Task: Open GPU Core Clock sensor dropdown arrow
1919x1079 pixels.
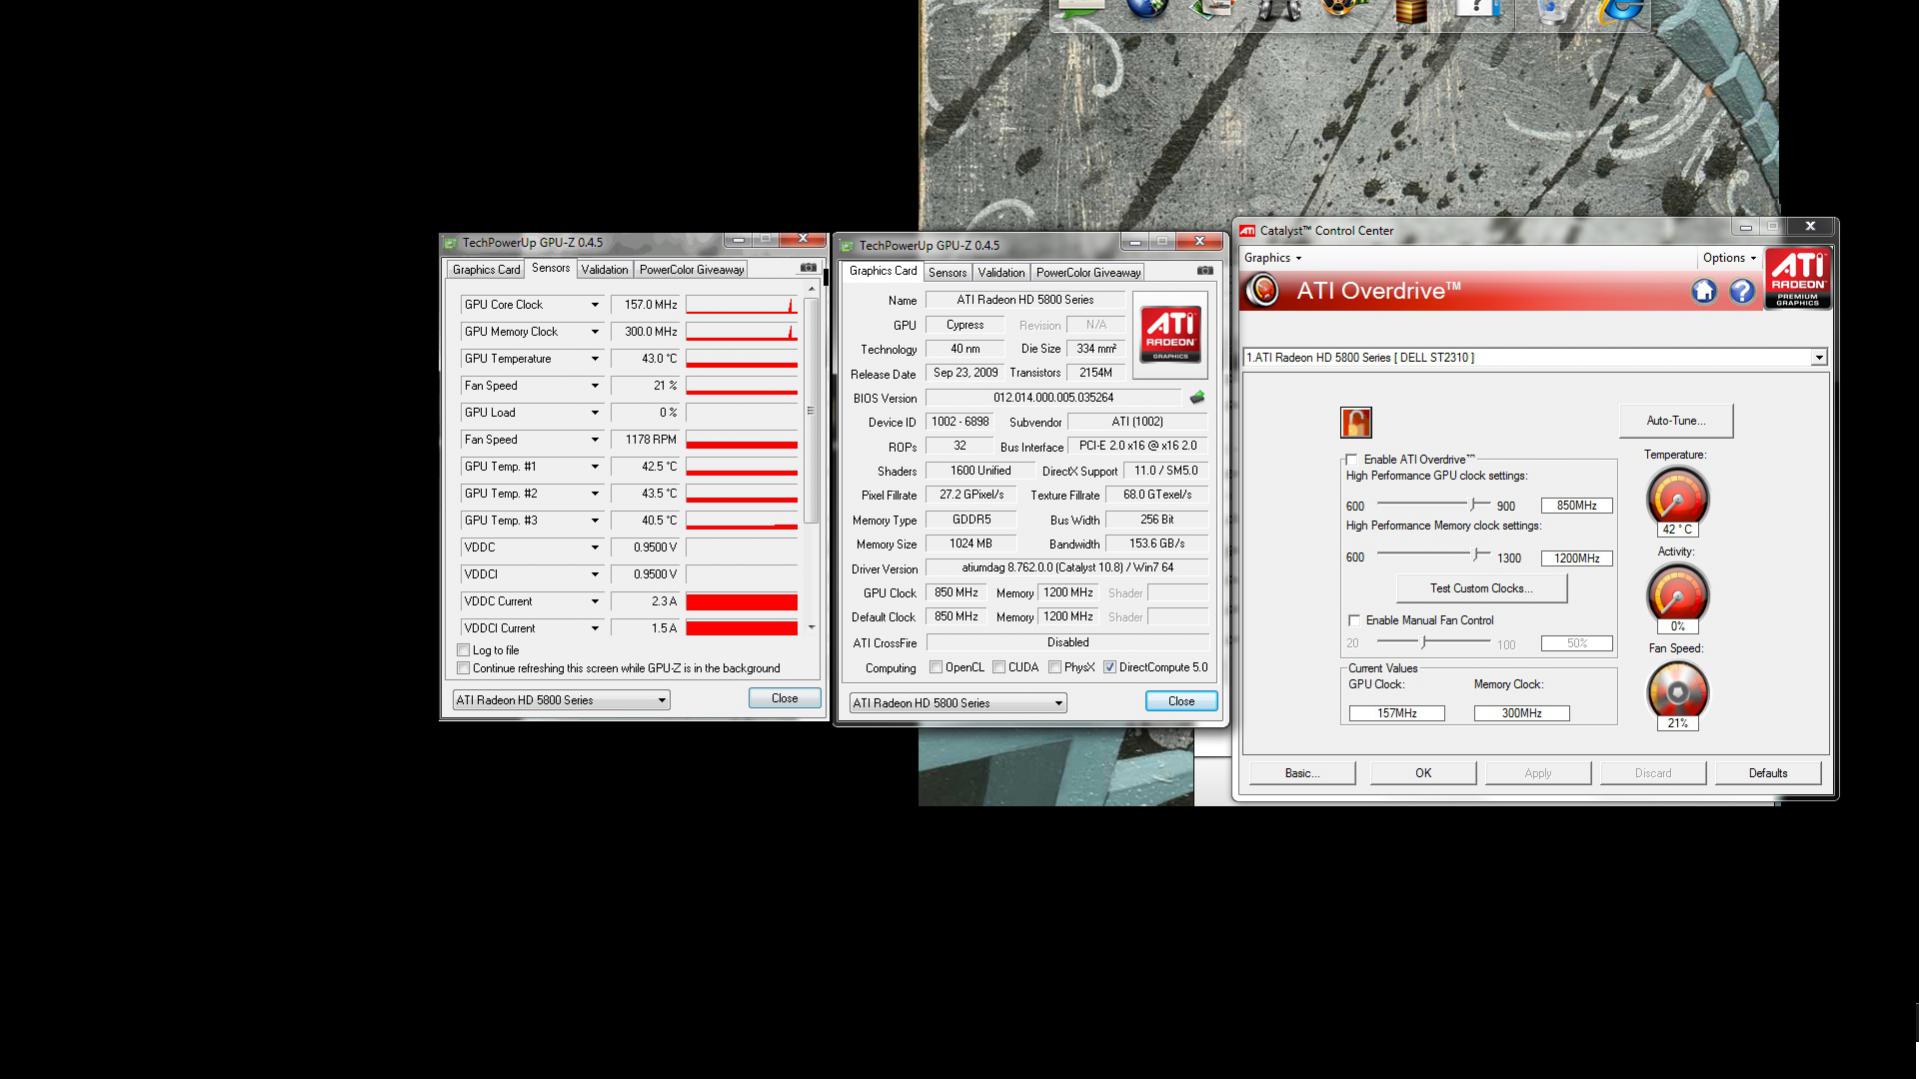Action: click(594, 305)
